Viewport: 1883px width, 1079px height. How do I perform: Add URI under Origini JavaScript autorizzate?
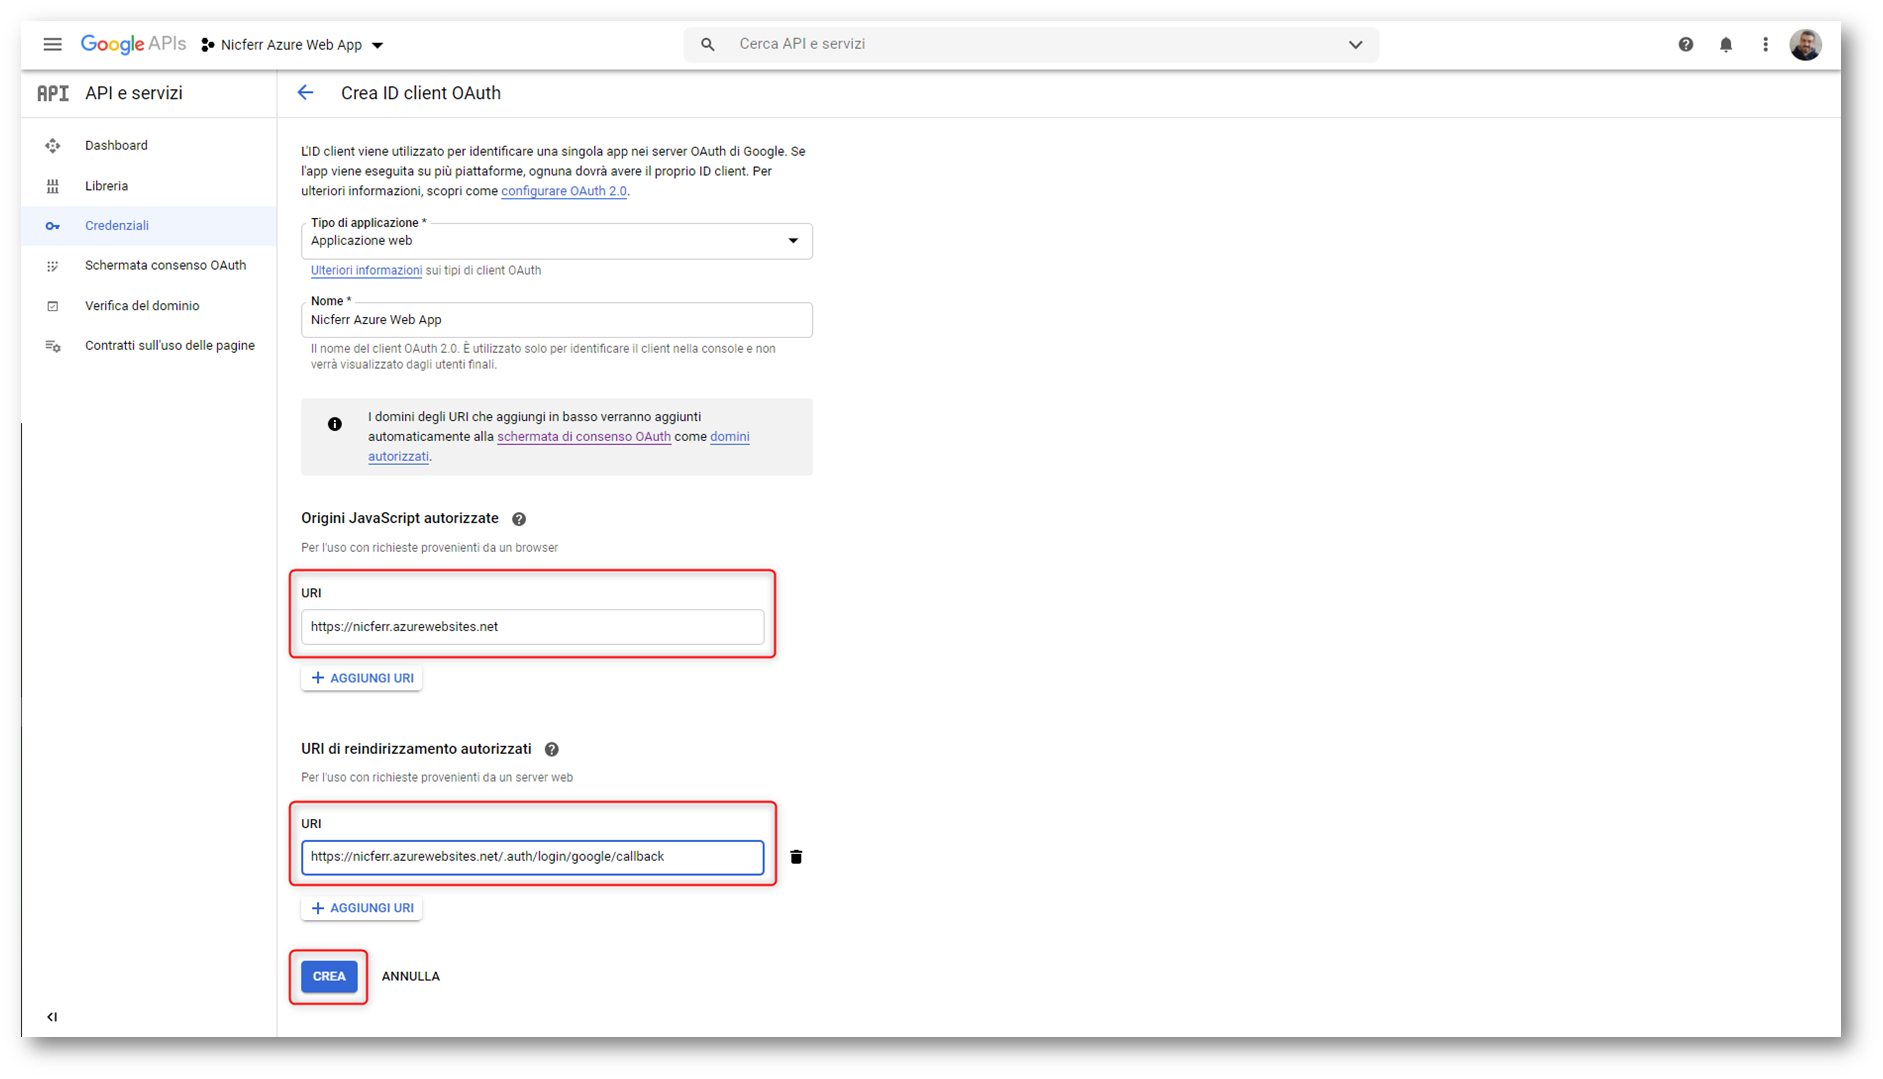click(362, 678)
